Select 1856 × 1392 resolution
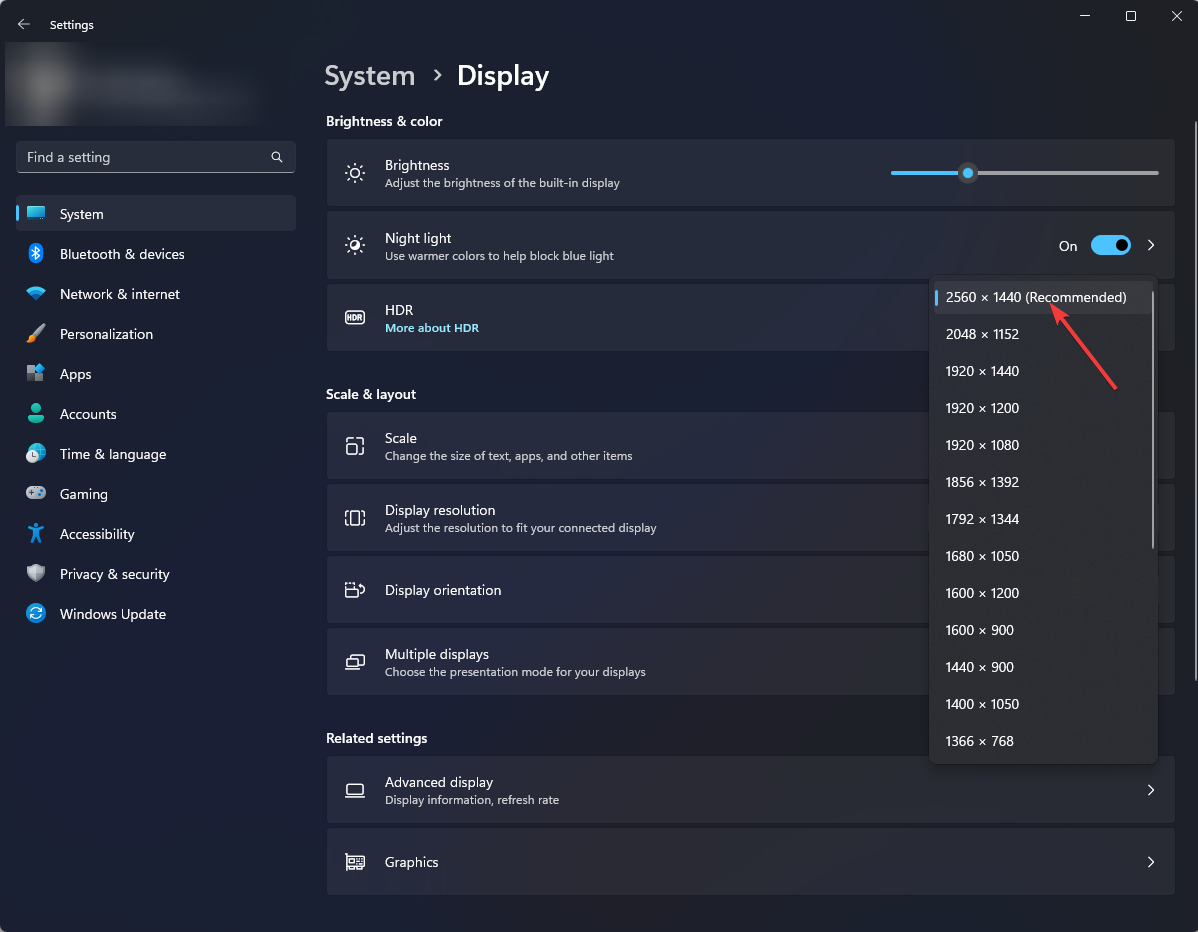The width and height of the screenshot is (1198, 932). point(1042,482)
